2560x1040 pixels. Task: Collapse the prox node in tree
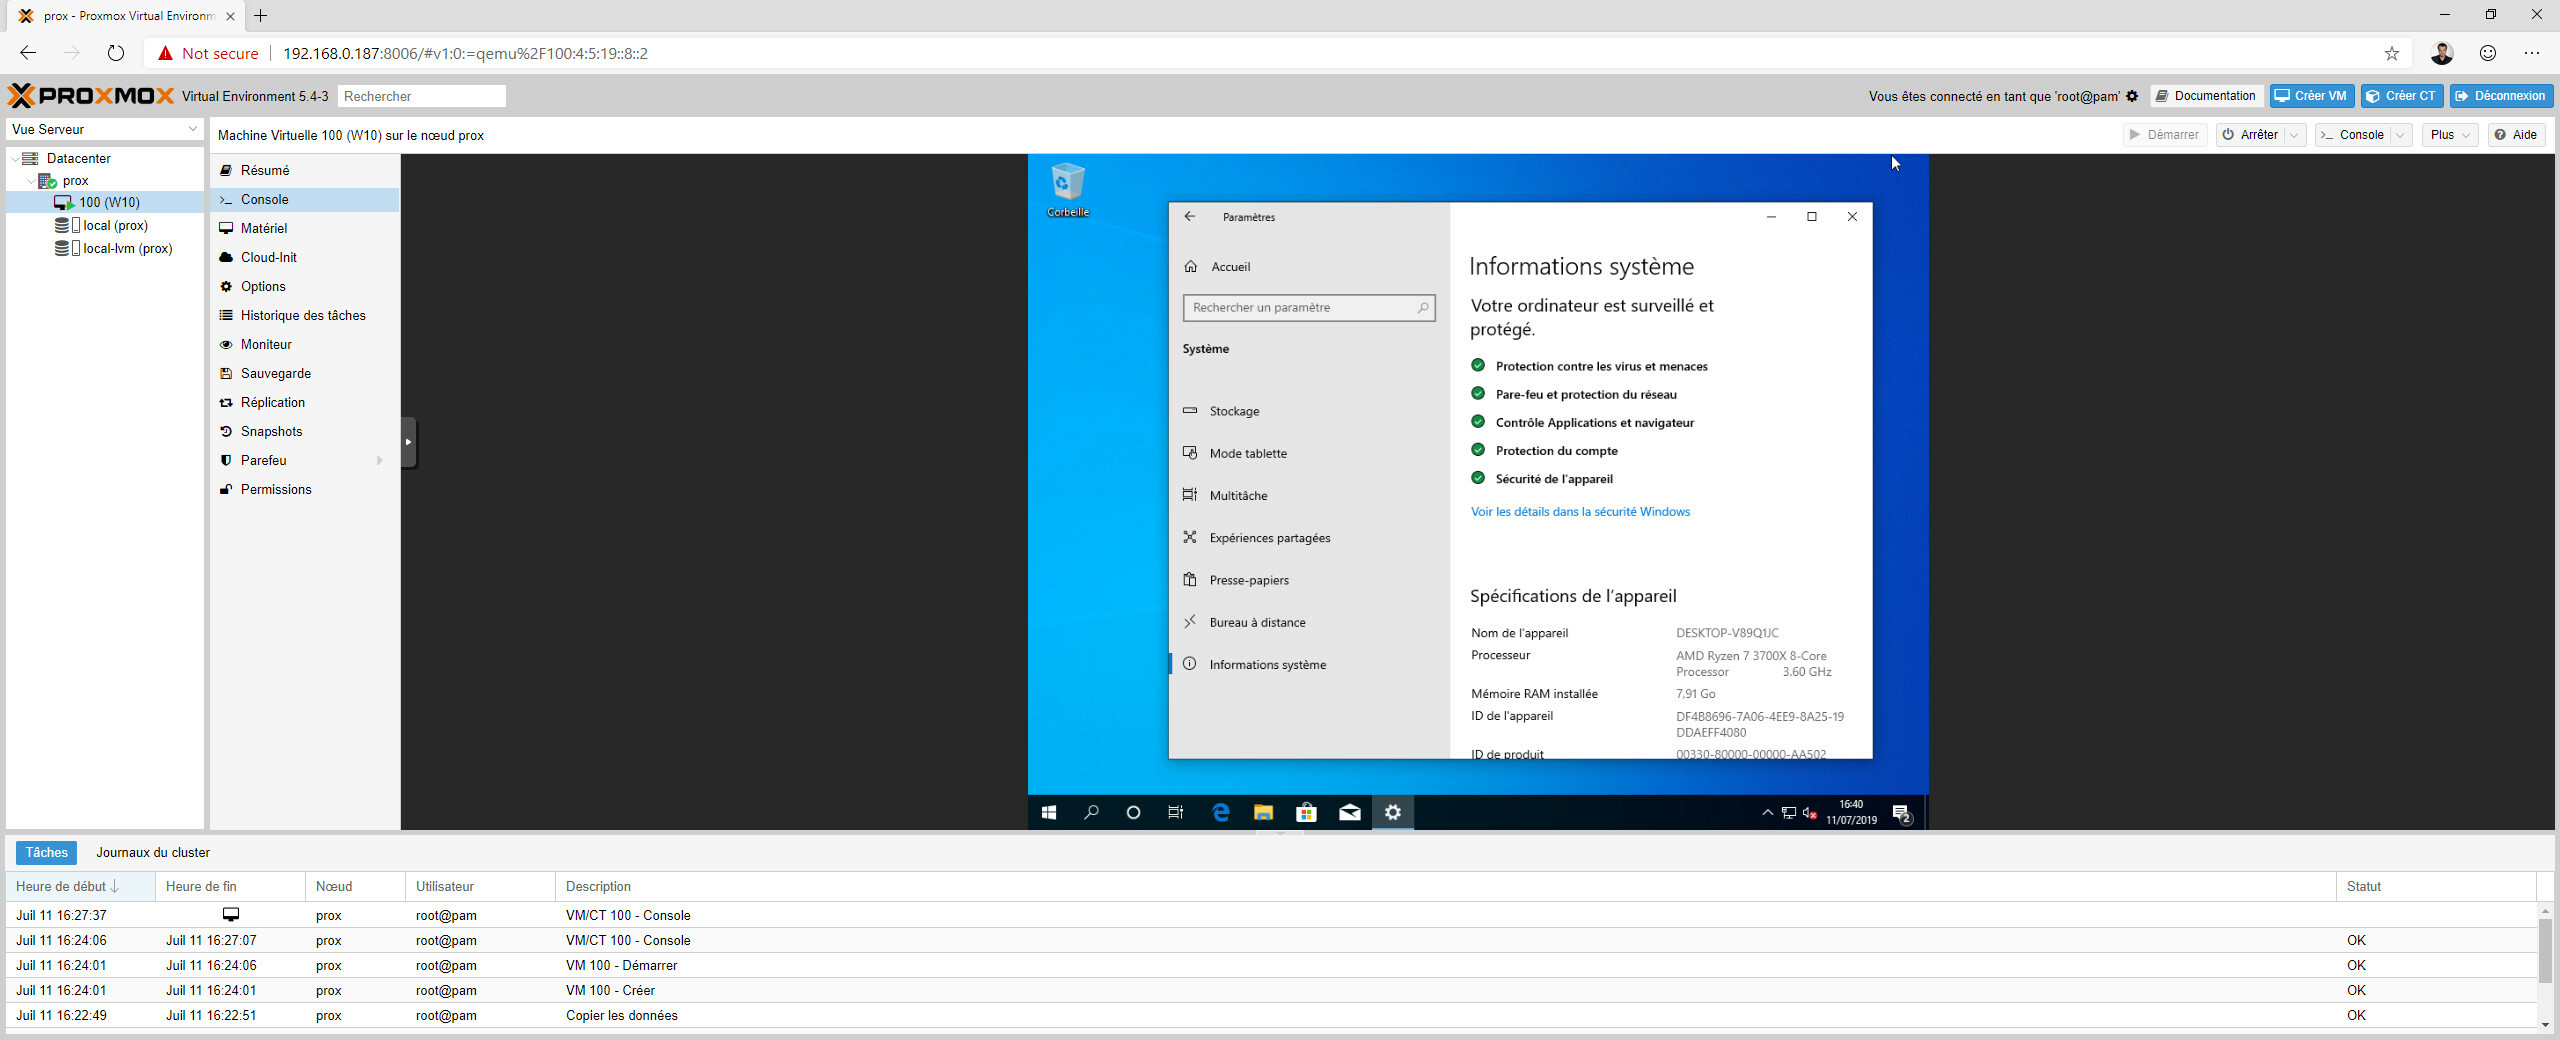click(31, 181)
